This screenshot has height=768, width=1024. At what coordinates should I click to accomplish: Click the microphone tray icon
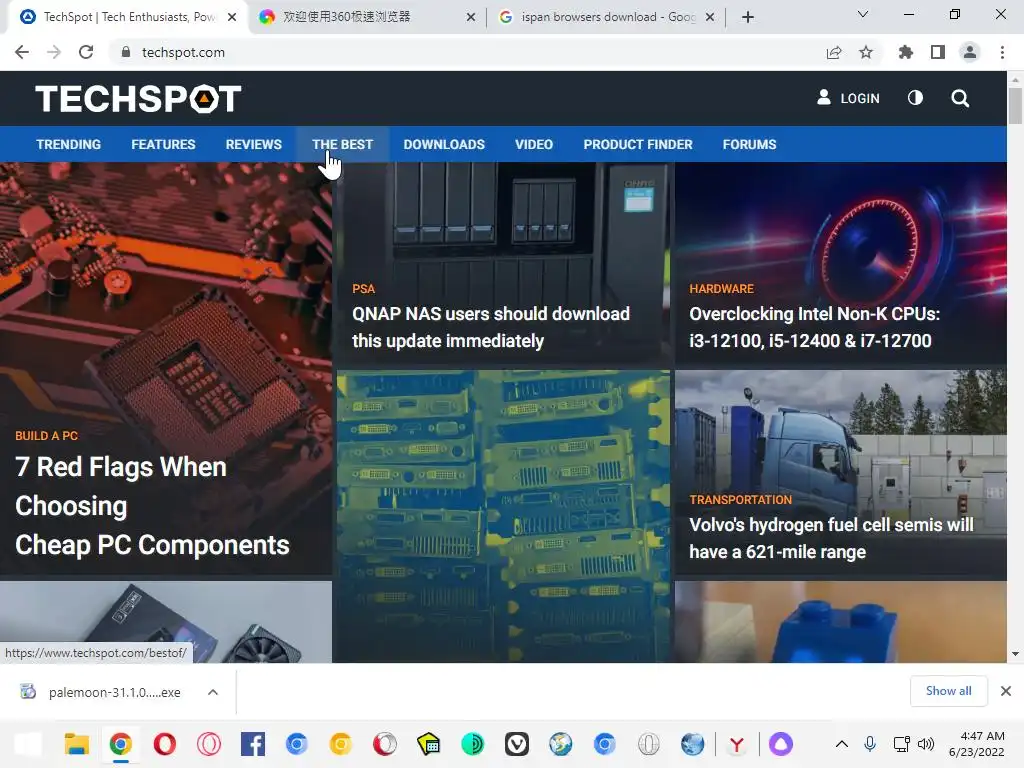pyautogui.click(x=870, y=744)
